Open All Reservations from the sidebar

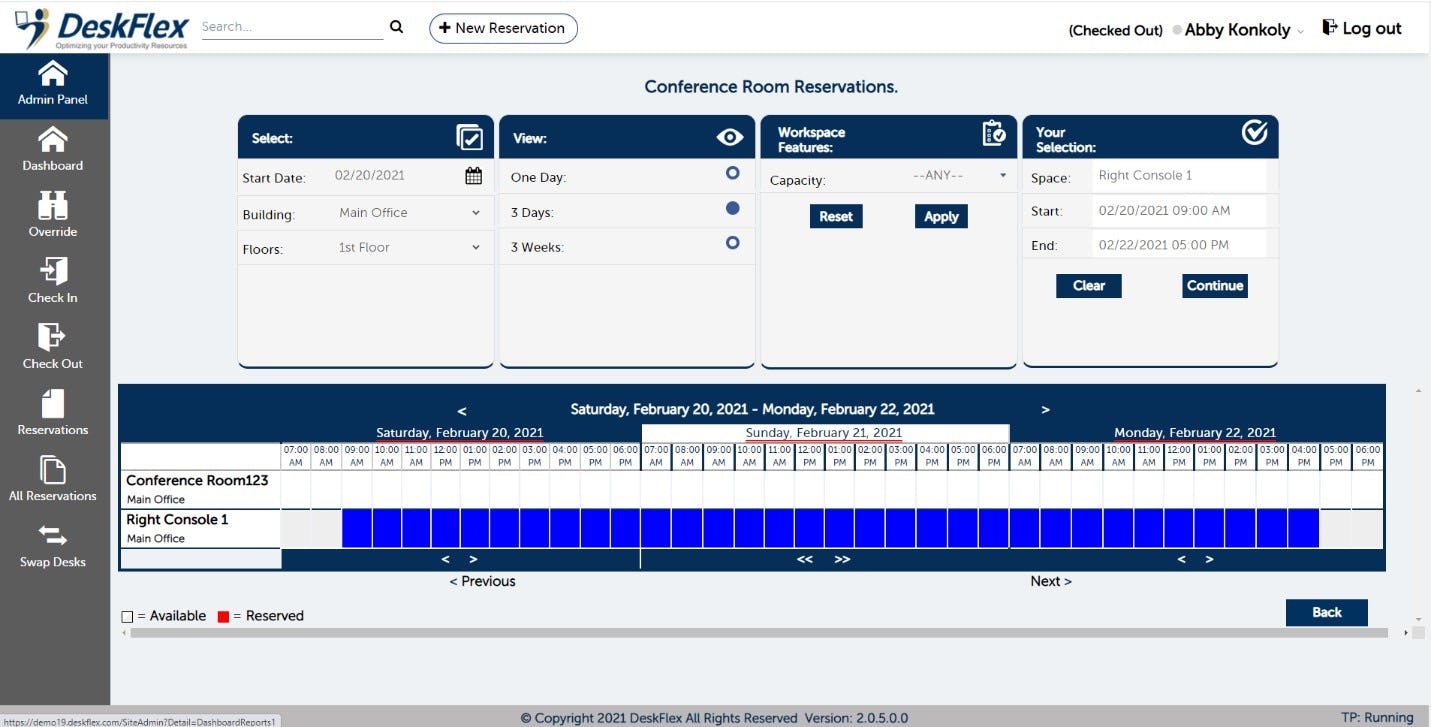pyautogui.click(x=52, y=471)
